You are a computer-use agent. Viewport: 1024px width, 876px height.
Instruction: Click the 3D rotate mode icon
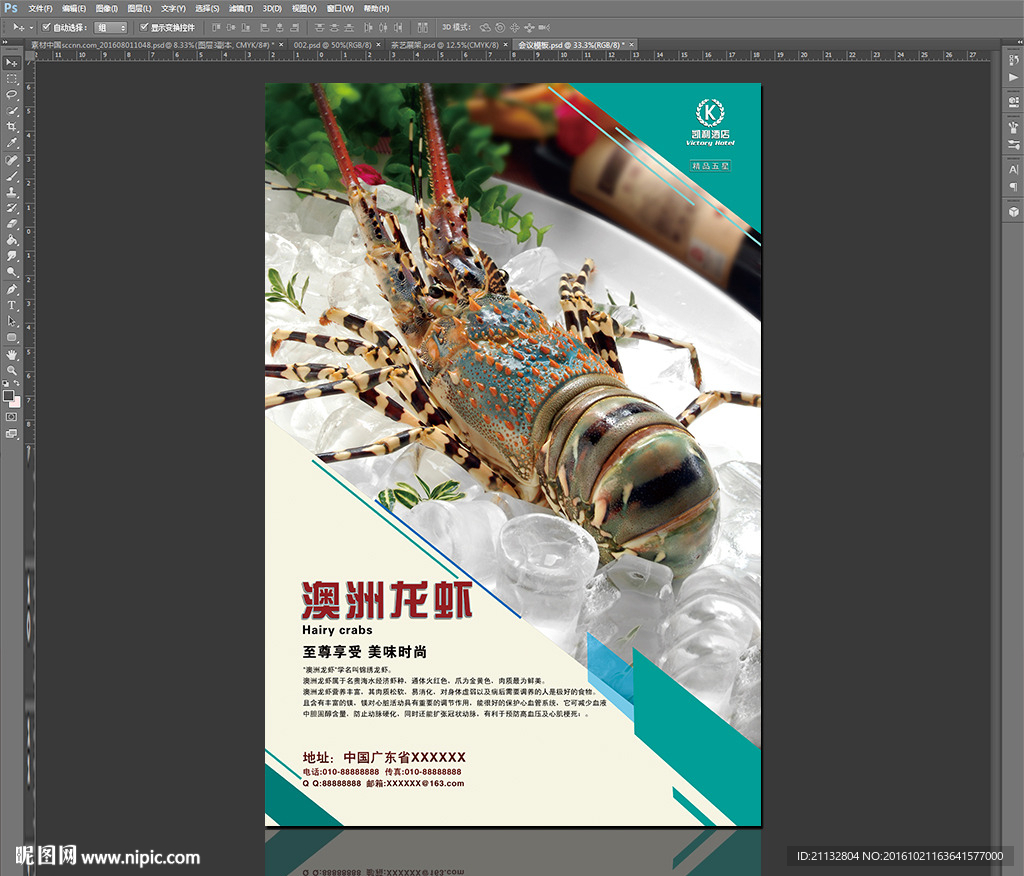(485, 27)
